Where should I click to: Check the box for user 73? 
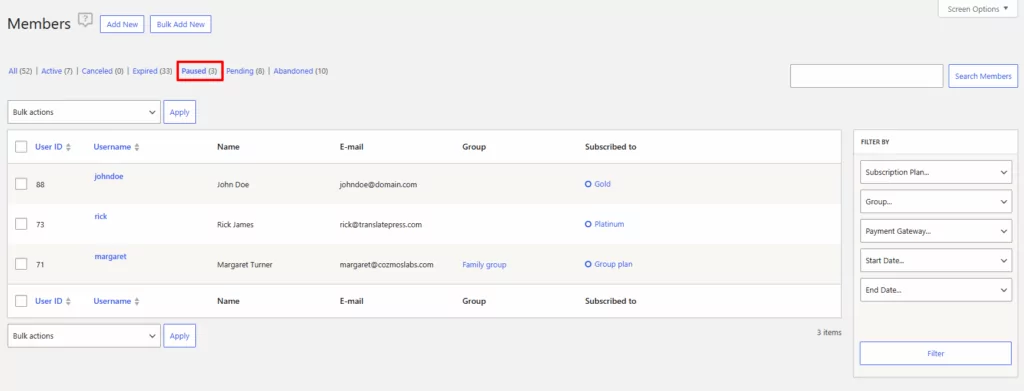pyautogui.click(x=21, y=224)
